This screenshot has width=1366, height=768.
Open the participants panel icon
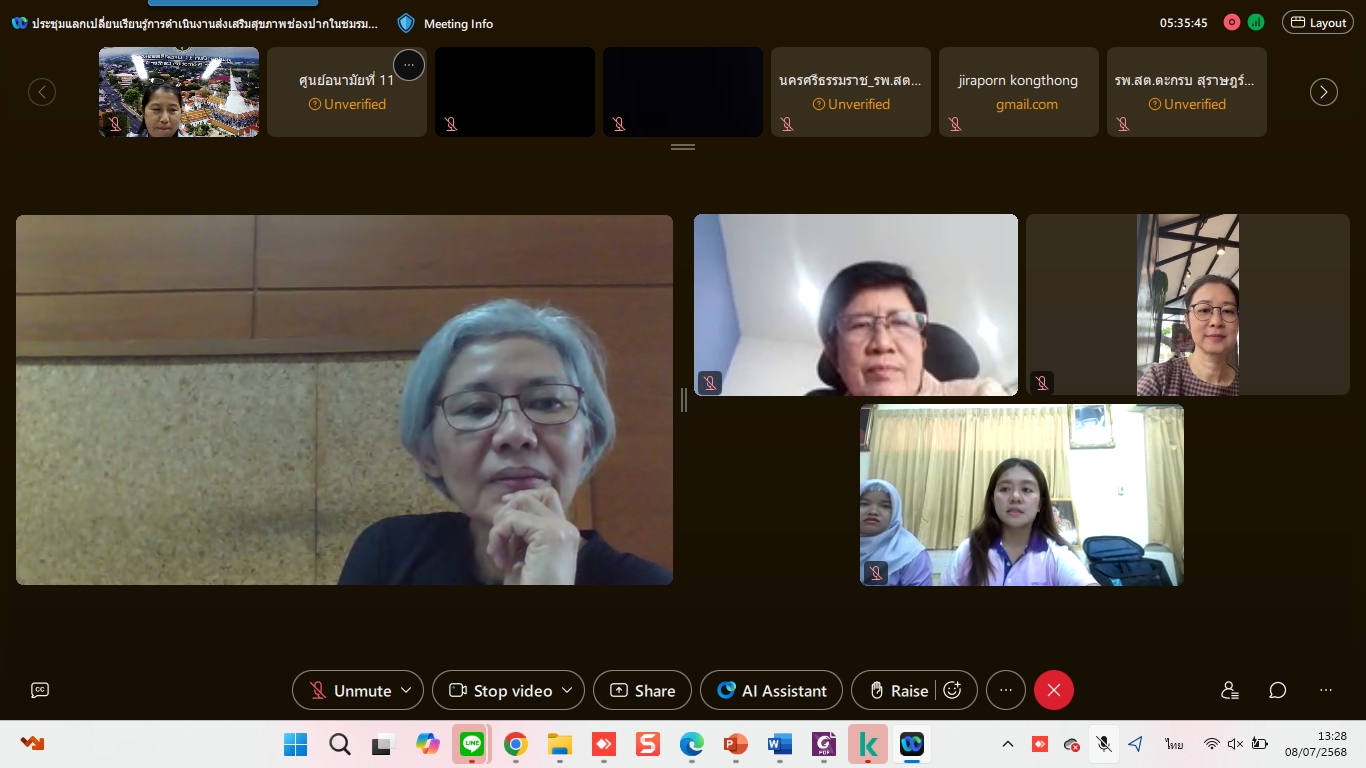[x=1230, y=690]
